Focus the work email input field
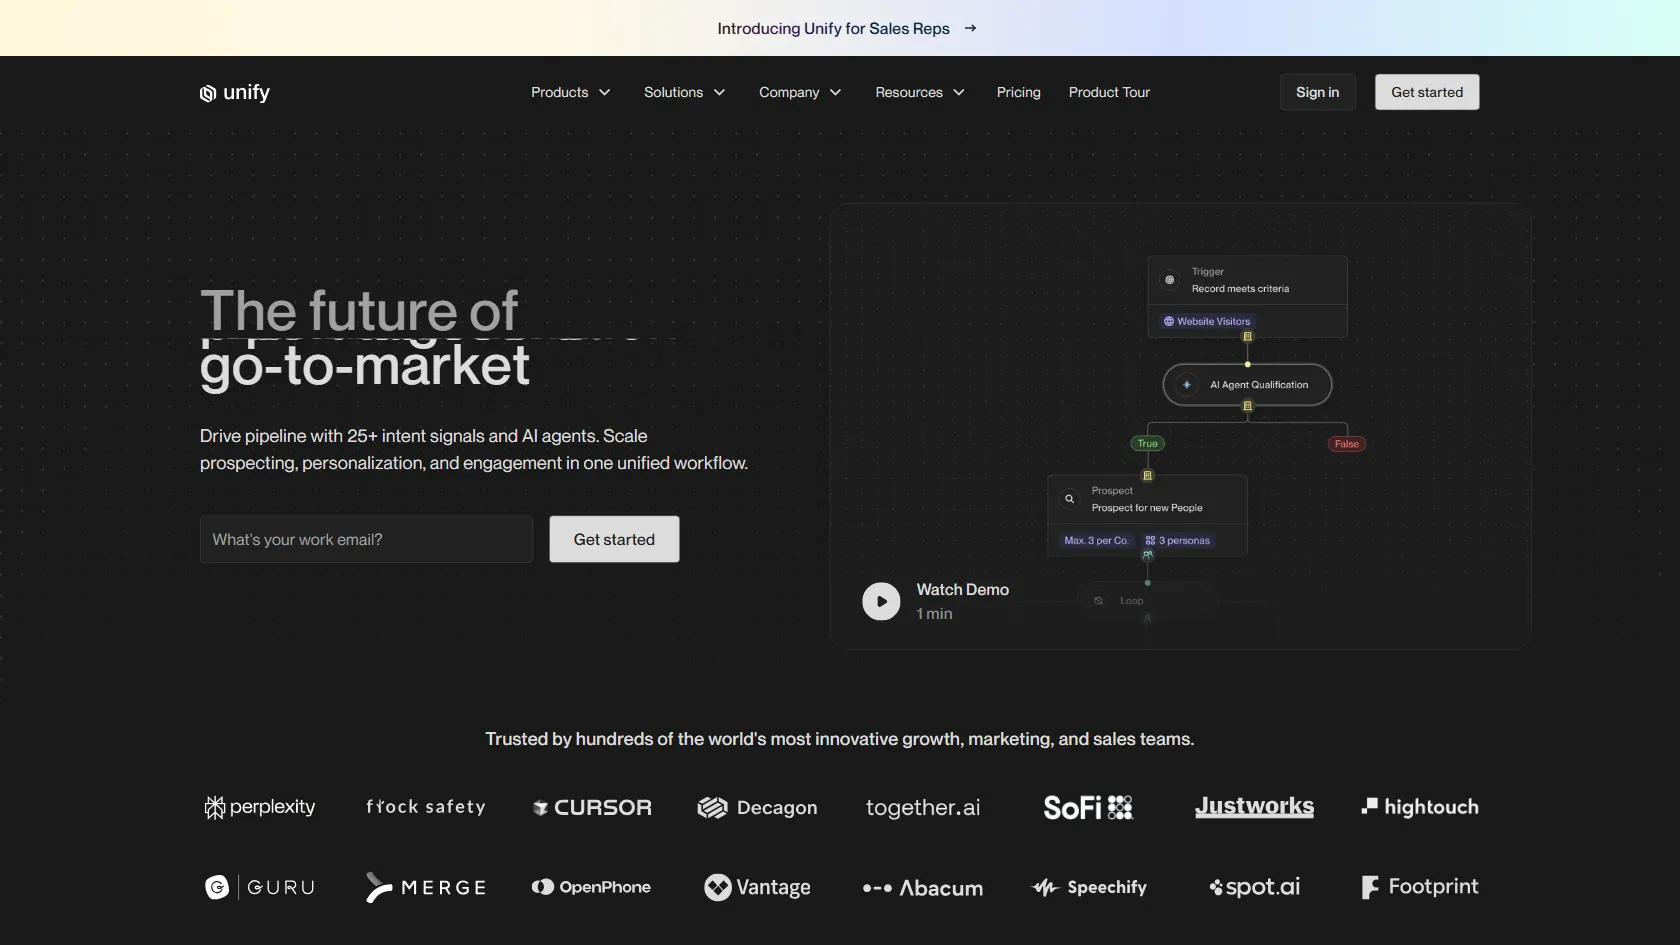This screenshot has height=945, width=1680. click(x=366, y=539)
